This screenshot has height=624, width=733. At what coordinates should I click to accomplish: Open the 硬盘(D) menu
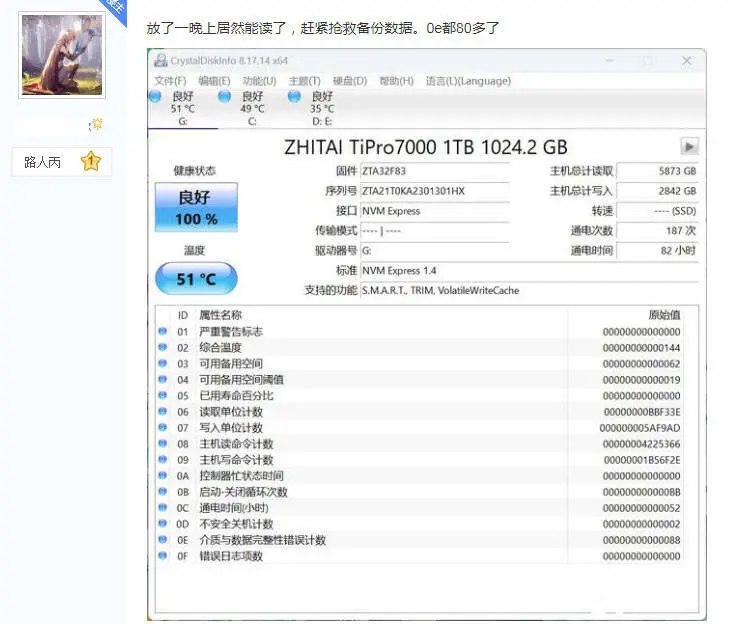tap(349, 81)
